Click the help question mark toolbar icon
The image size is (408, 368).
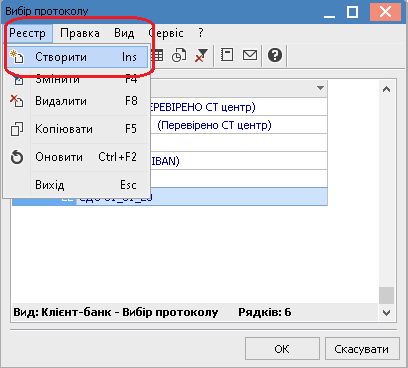[275, 55]
